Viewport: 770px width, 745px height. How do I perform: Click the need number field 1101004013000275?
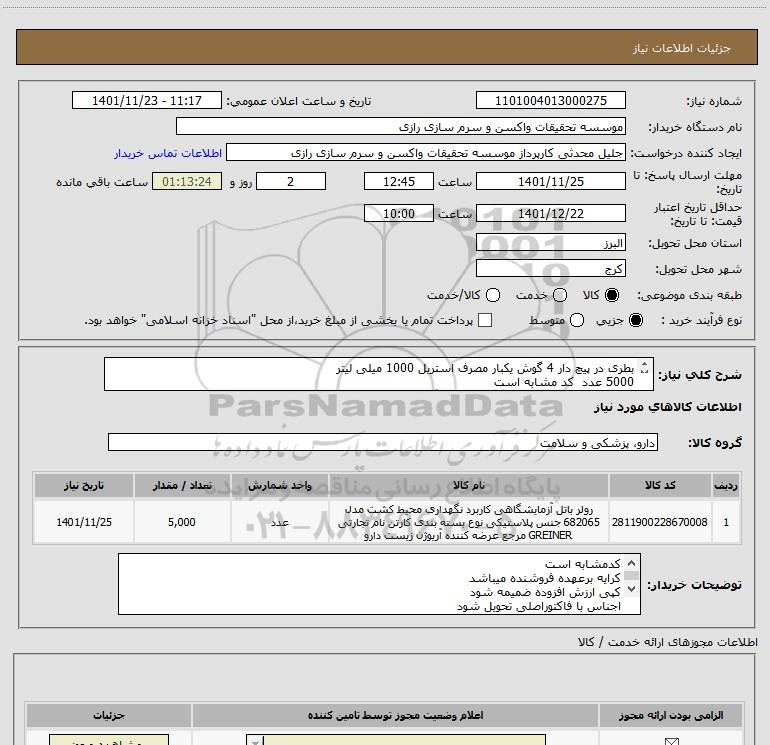pyautogui.click(x=550, y=100)
